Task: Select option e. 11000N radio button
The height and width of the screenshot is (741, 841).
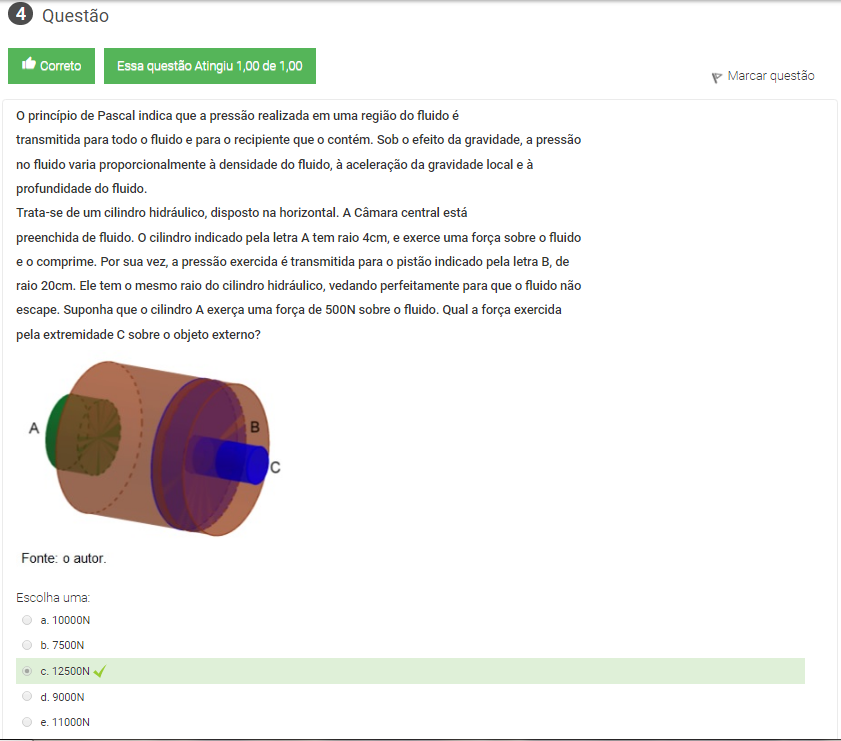Action: (27, 722)
